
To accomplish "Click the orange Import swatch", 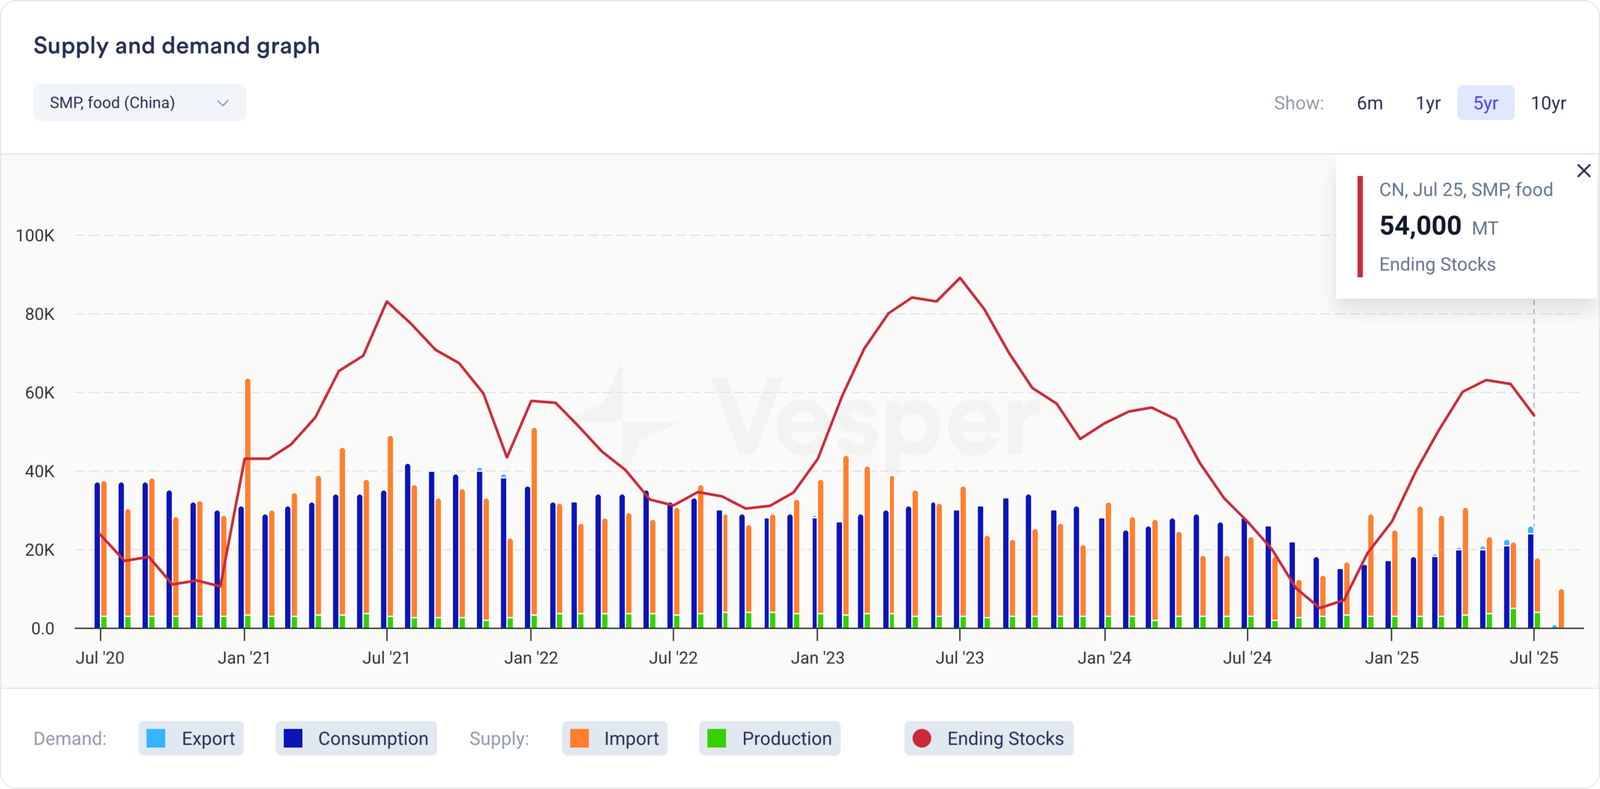I will click(579, 738).
